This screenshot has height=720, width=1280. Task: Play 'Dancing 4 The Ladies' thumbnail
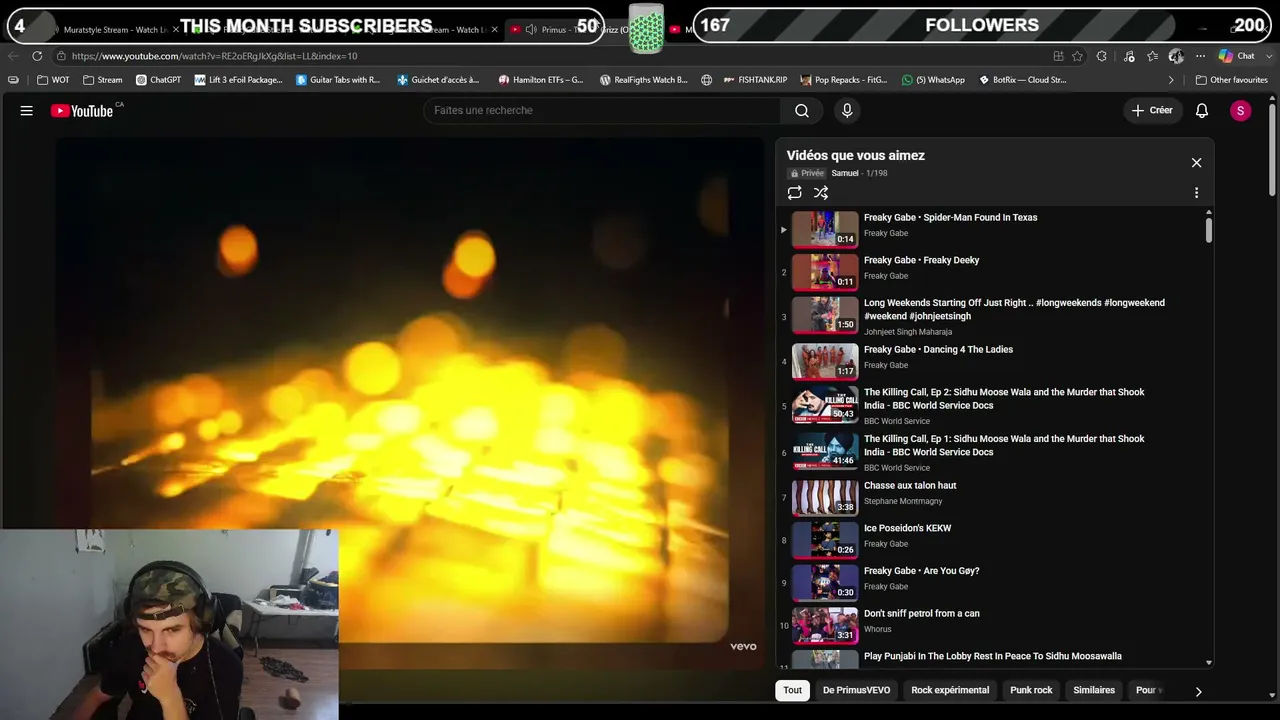coord(825,361)
